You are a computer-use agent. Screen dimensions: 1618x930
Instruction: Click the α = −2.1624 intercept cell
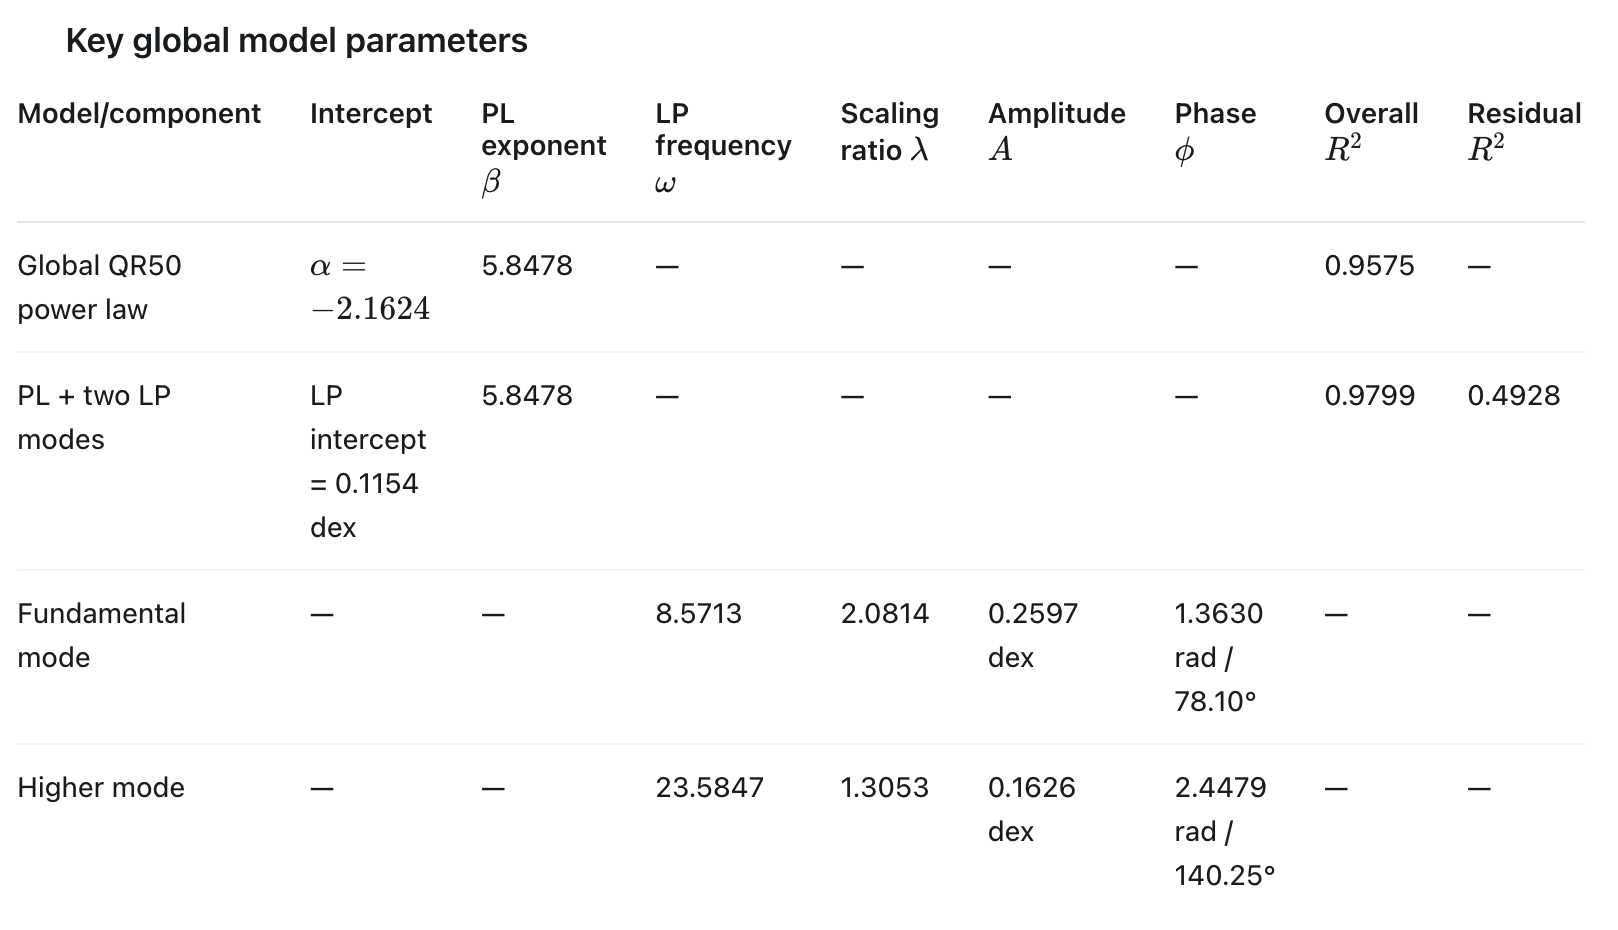[x=370, y=287]
